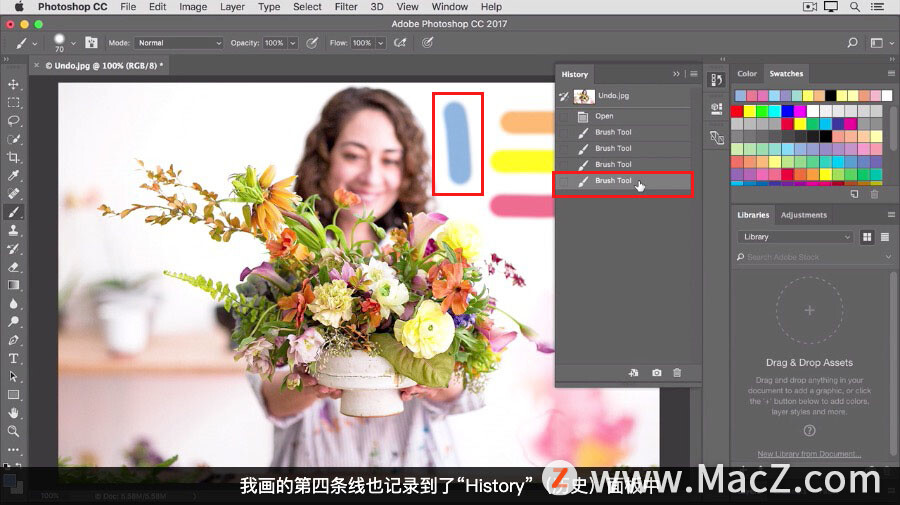
Task: Open the Libraries help question icon
Action: 809,430
